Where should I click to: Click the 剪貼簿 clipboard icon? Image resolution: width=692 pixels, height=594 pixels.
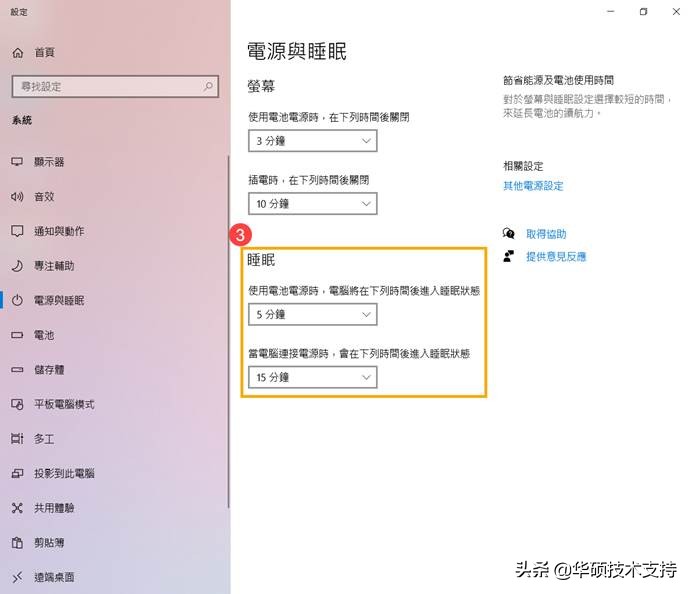pyautogui.click(x=17, y=542)
